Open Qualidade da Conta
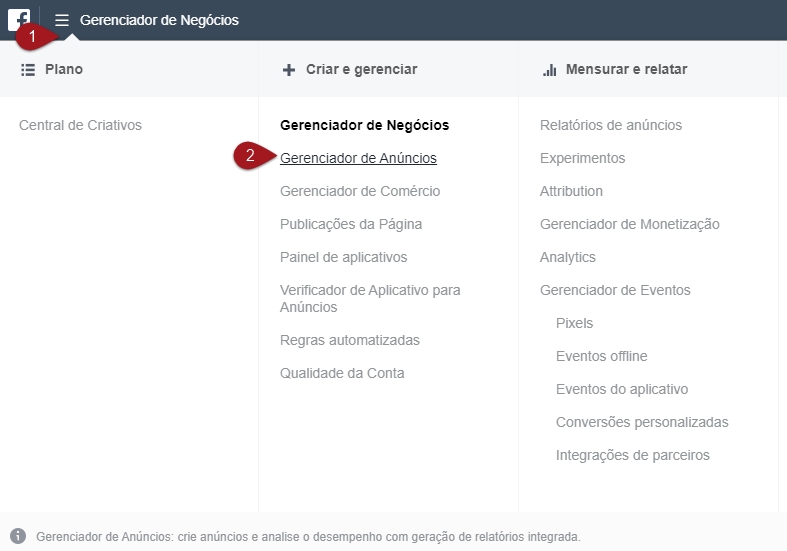Screen dimensions: 787x551 [342, 373]
